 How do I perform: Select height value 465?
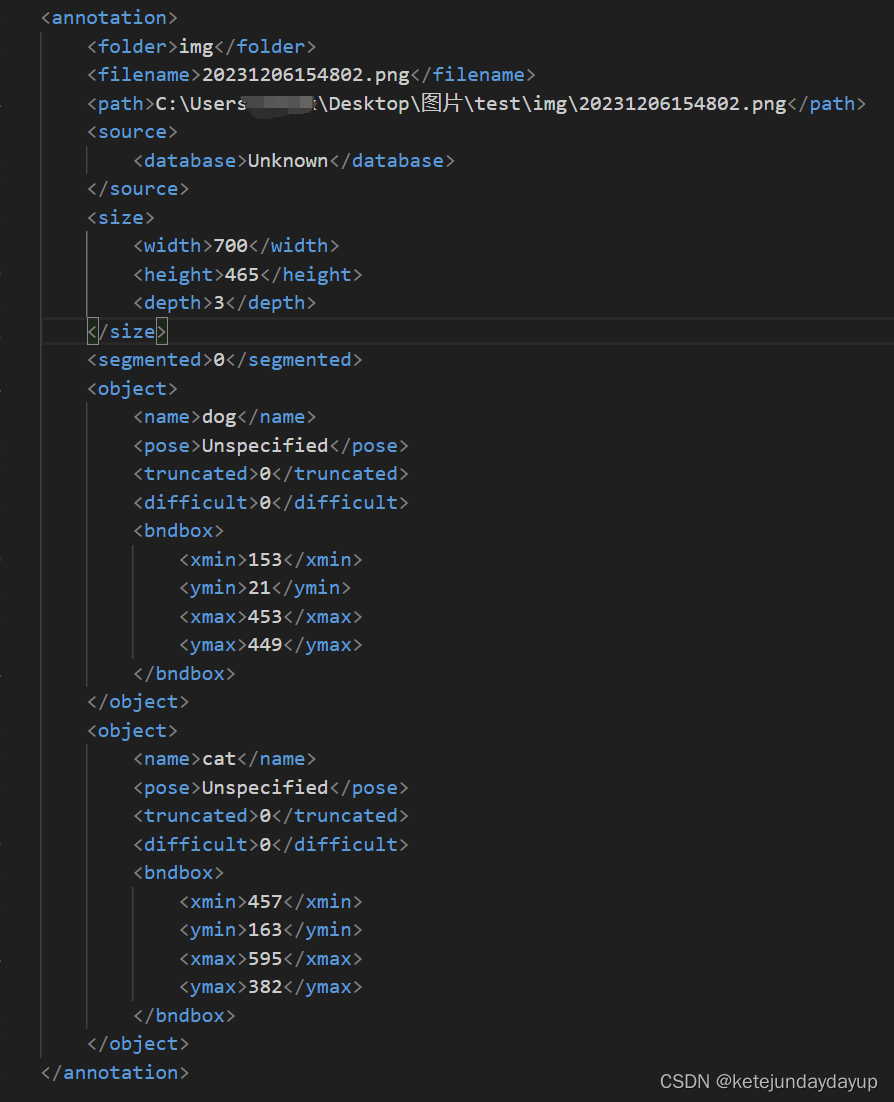coord(242,274)
